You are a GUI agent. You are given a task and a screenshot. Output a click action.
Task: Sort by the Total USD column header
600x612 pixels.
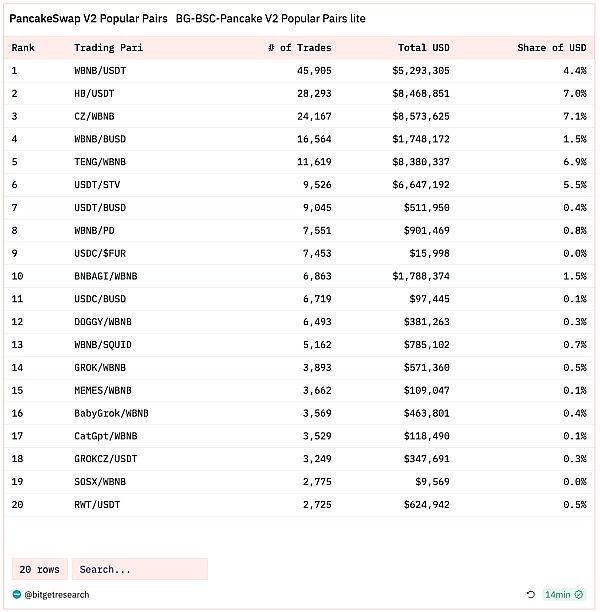pyautogui.click(x=424, y=47)
